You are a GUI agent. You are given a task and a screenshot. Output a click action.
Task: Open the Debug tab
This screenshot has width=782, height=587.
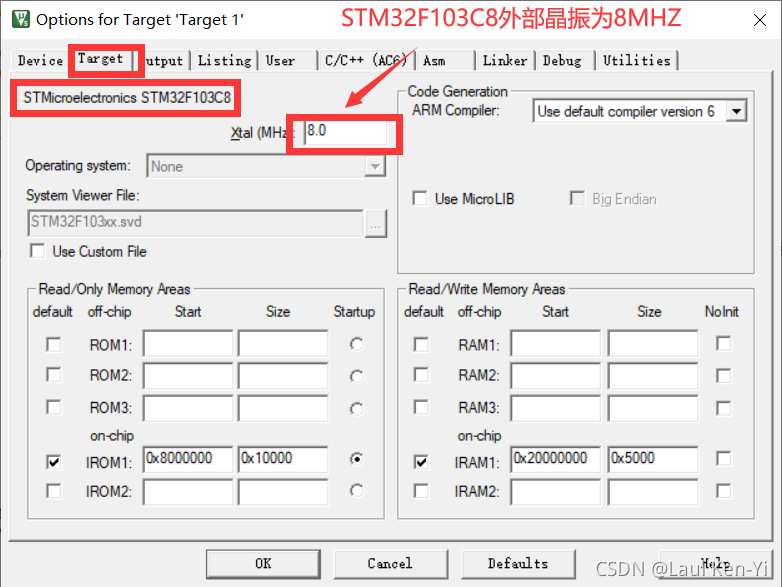(562, 60)
